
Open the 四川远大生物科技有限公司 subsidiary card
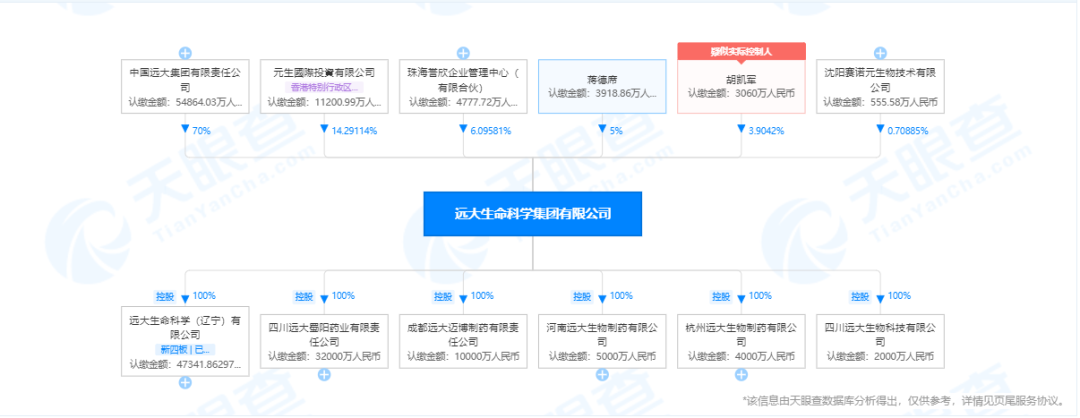click(x=880, y=342)
